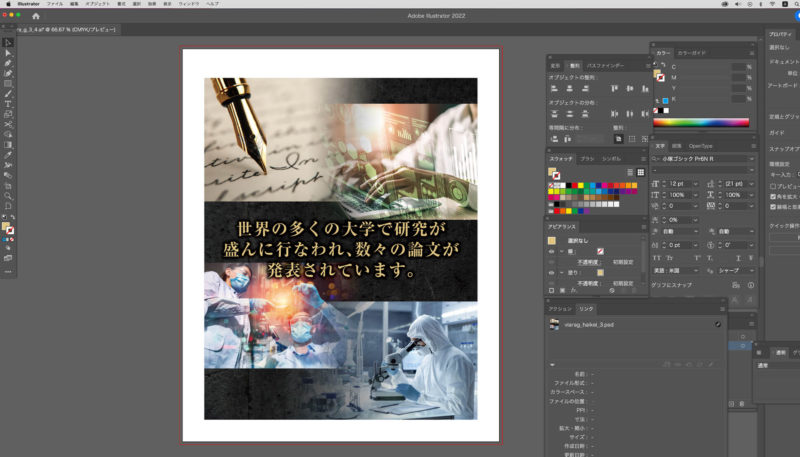Select the Eyedropper tool
Image resolution: width=800 pixels, height=457 pixels.
8,155
